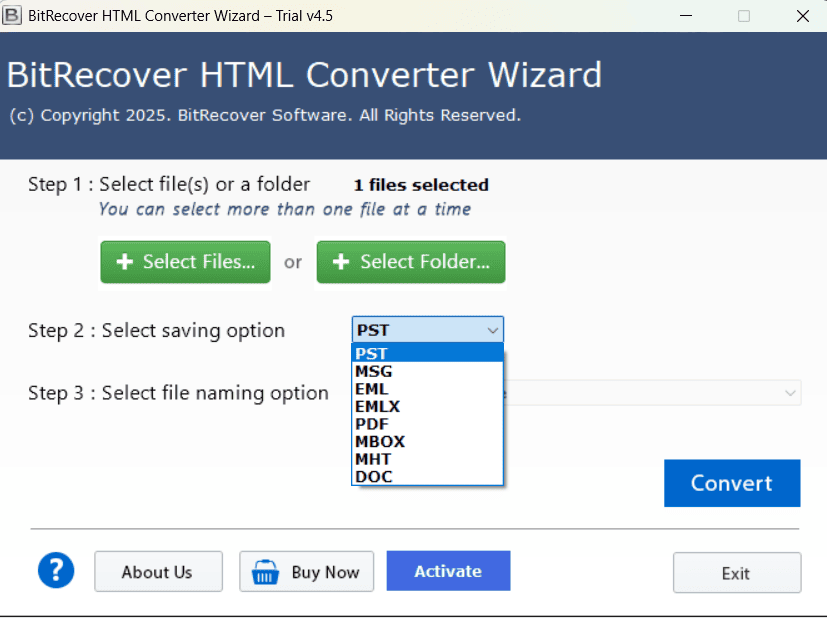This screenshot has width=827, height=618.
Task: Choose DOC from the saving option list
Action: [x=427, y=476]
